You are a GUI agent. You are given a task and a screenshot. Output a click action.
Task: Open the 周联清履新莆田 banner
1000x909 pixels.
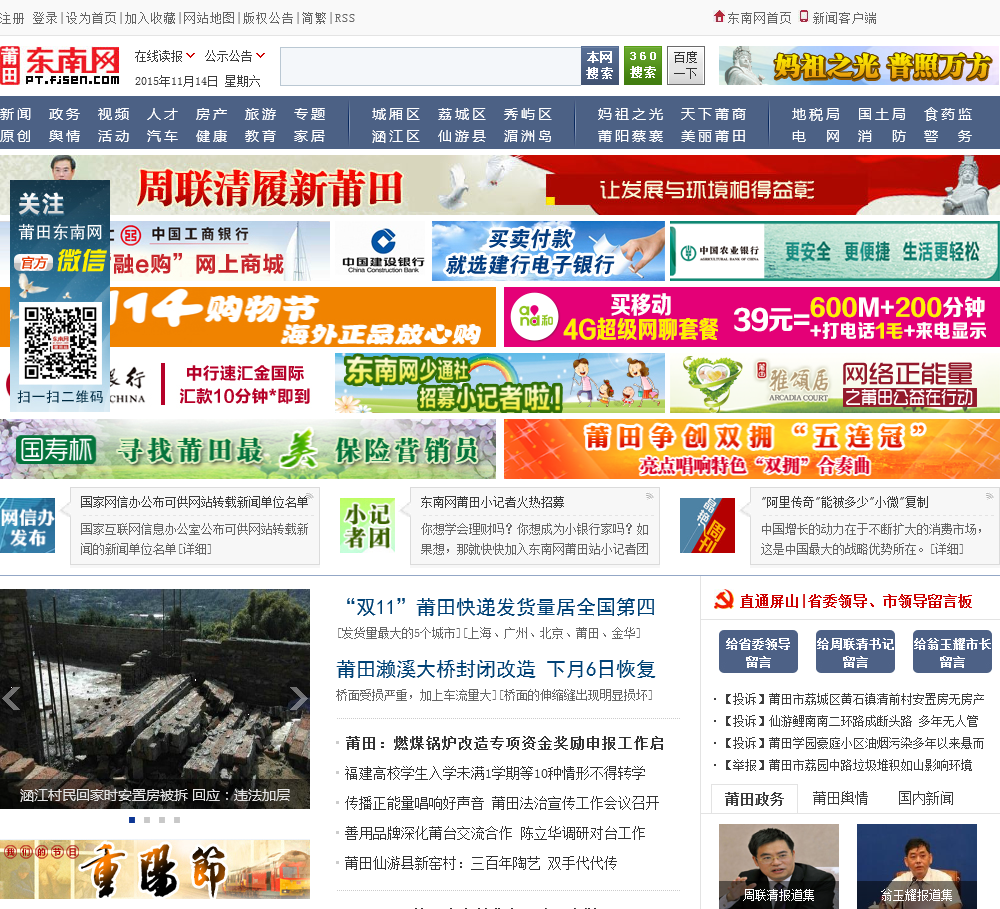coord(500,186)
